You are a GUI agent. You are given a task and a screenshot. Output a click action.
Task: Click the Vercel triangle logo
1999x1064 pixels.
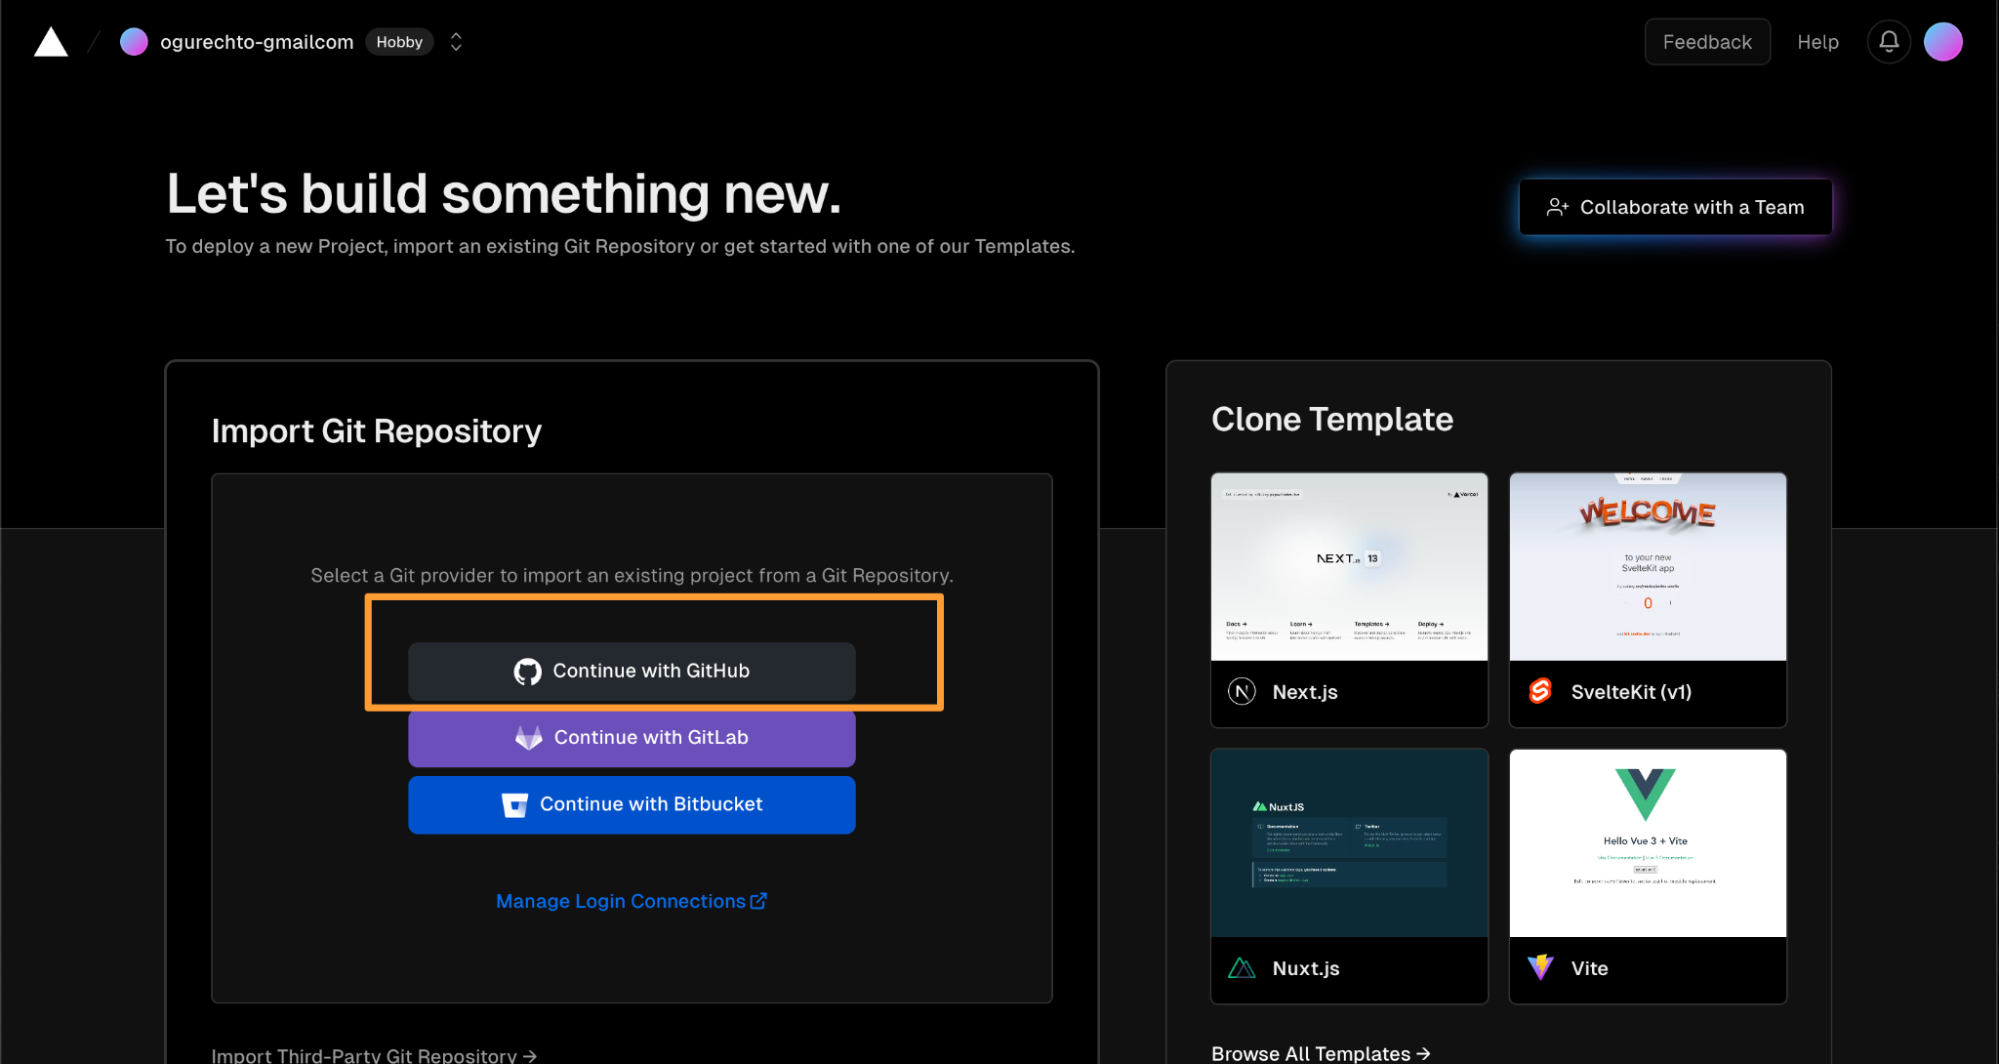(49, 41)
